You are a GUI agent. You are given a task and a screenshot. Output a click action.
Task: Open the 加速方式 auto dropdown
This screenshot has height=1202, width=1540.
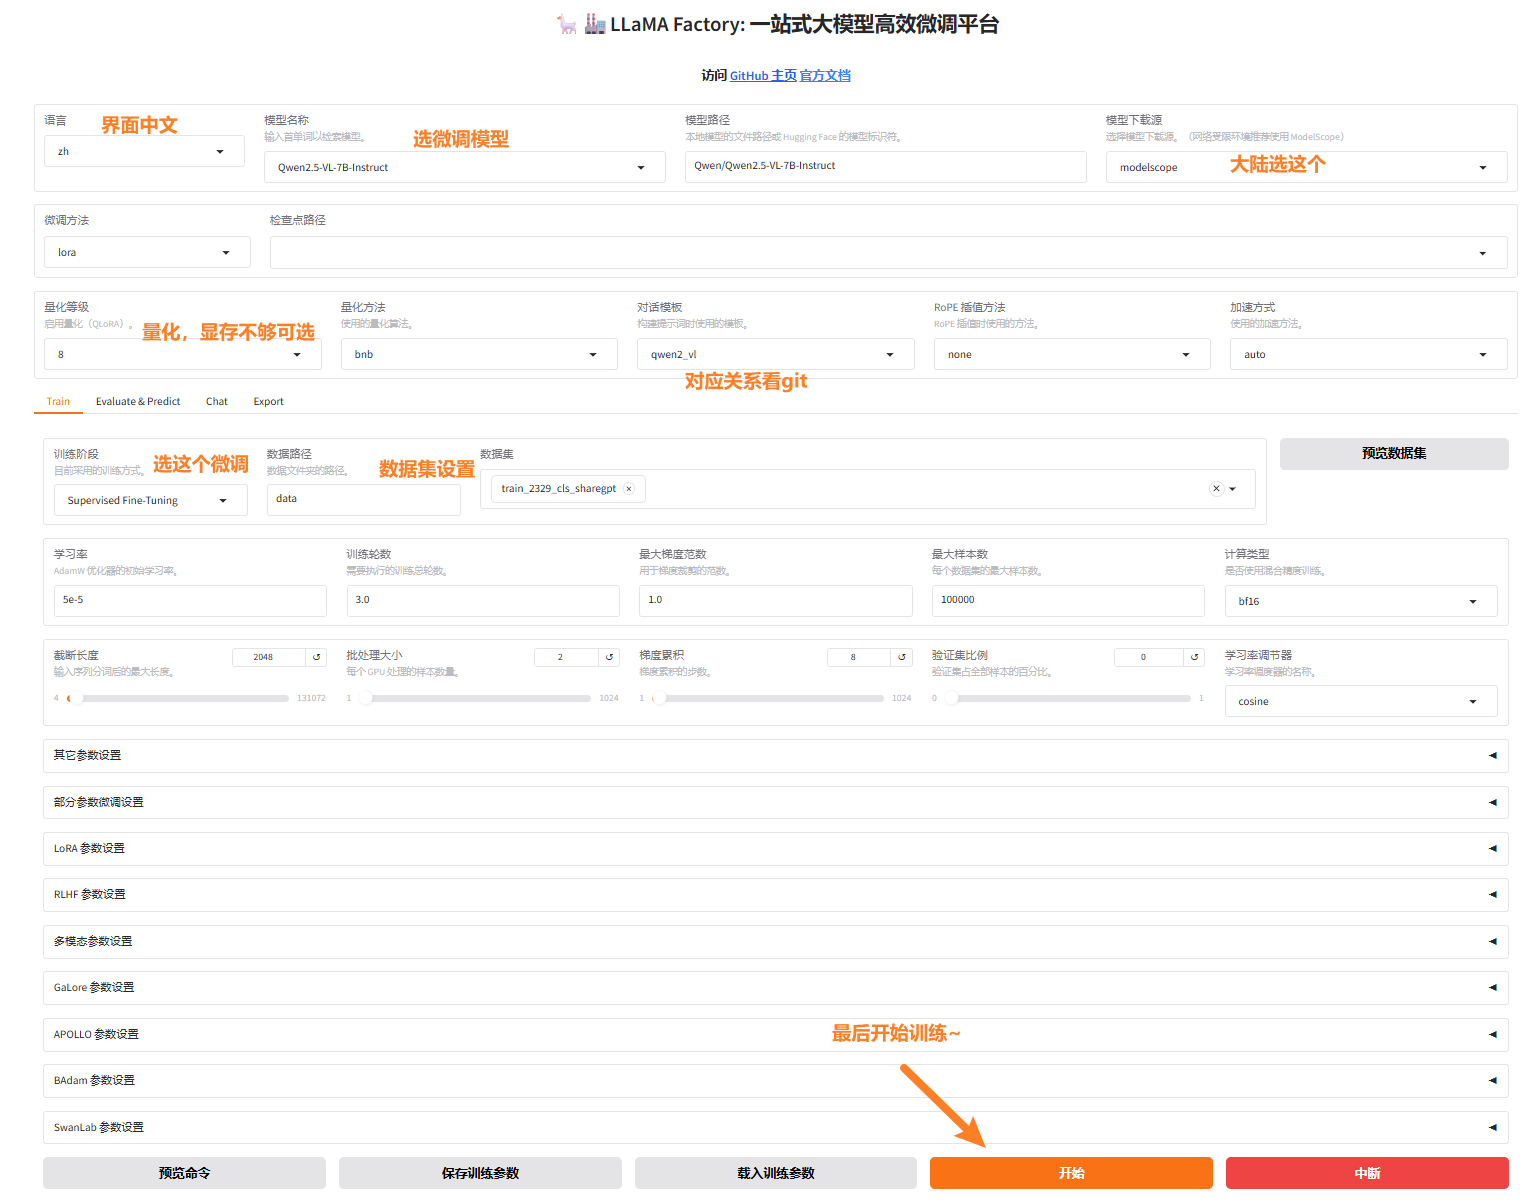coord(1368,354)
